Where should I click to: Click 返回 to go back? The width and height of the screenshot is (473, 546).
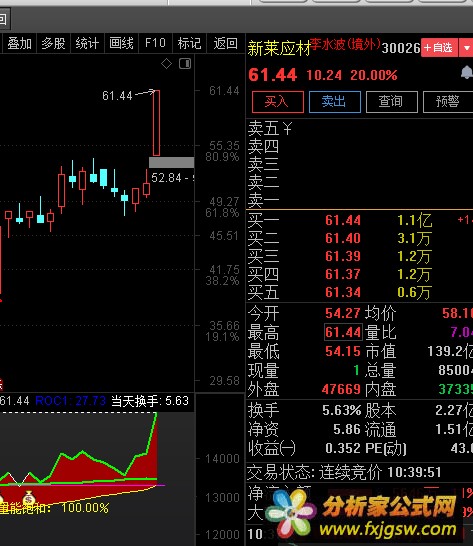(x=226, y=44)
